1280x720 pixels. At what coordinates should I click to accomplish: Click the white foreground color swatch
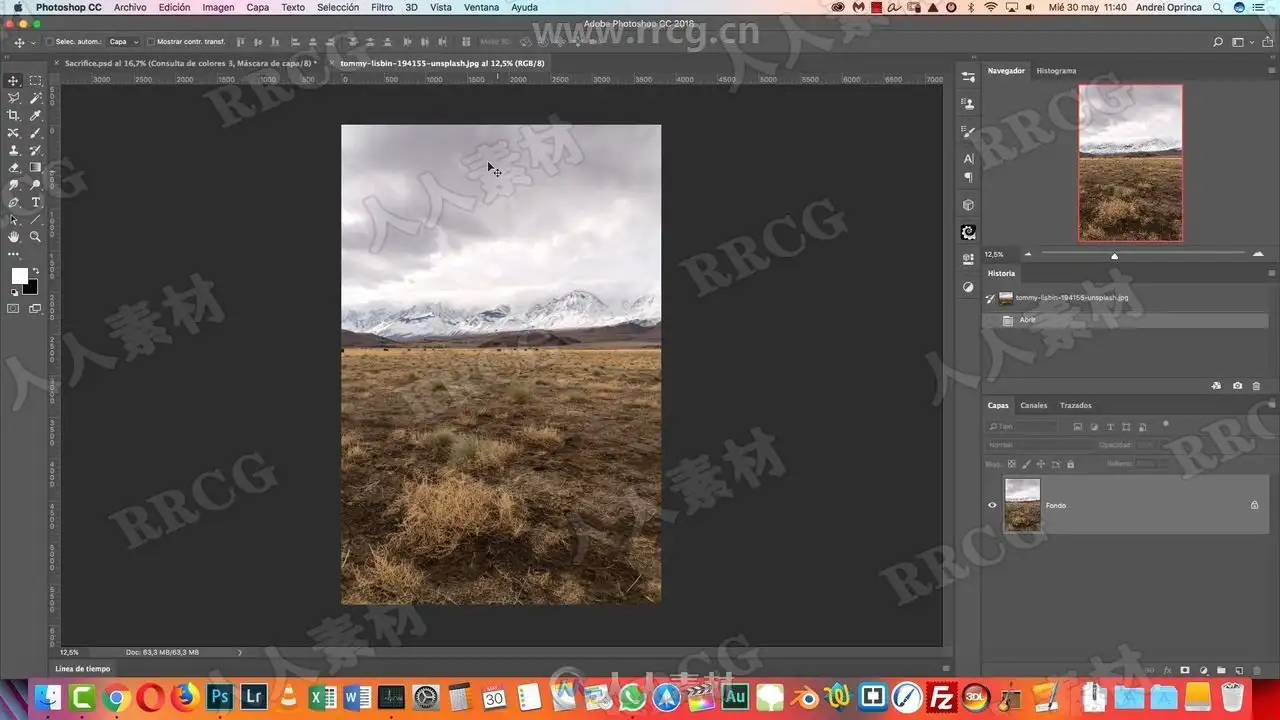click(19, 276)
